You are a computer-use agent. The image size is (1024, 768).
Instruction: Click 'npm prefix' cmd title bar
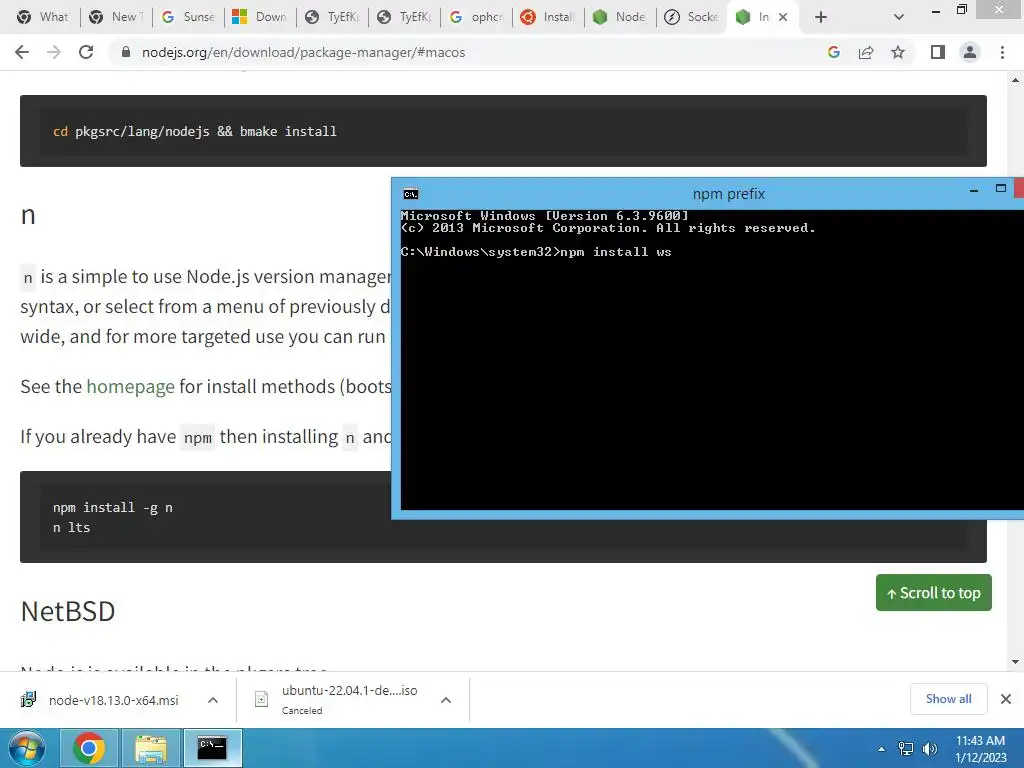729,194
